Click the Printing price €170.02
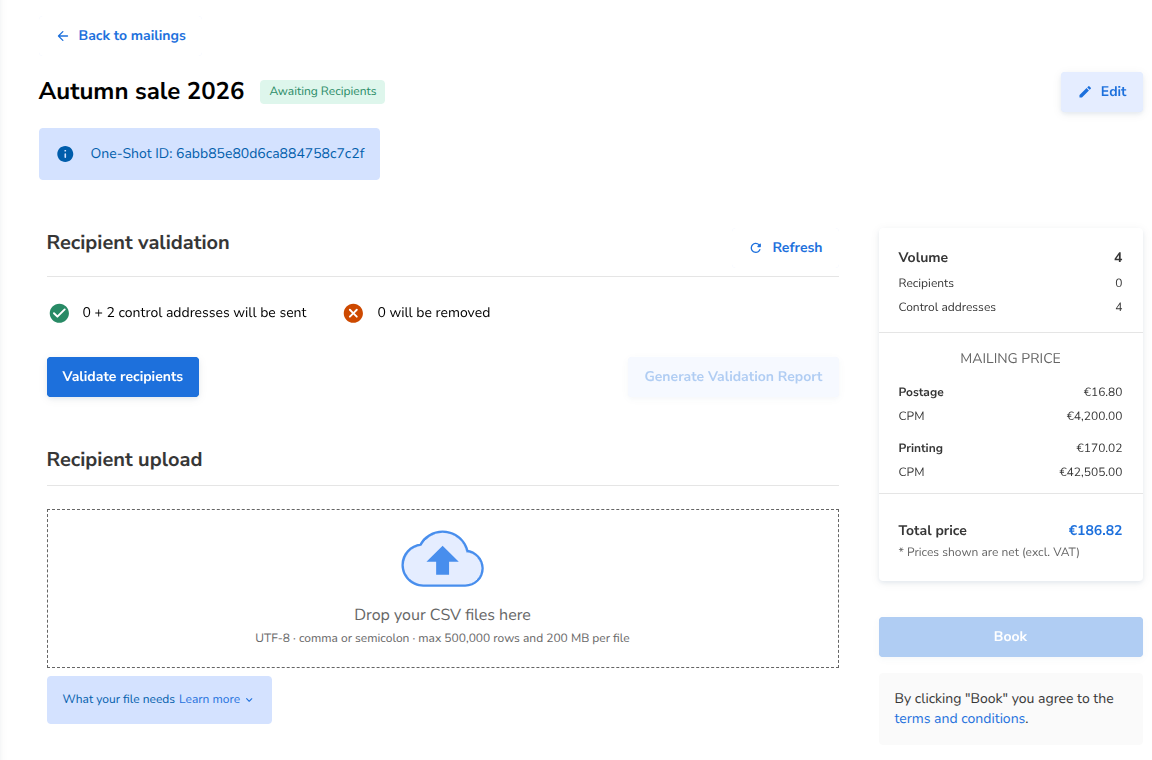 pyautogui.click(x=1099, y=448)
